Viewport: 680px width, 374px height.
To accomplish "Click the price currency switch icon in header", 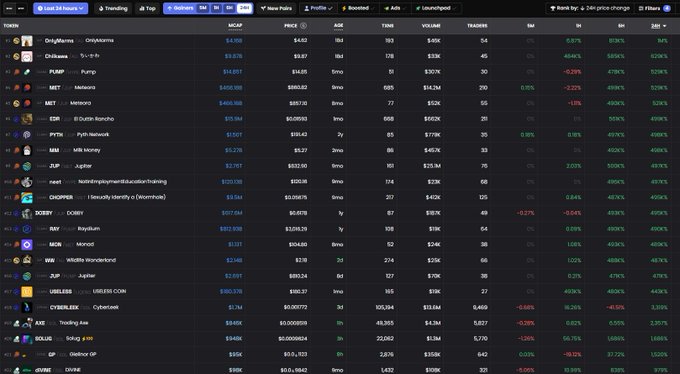I will (303, 26).
